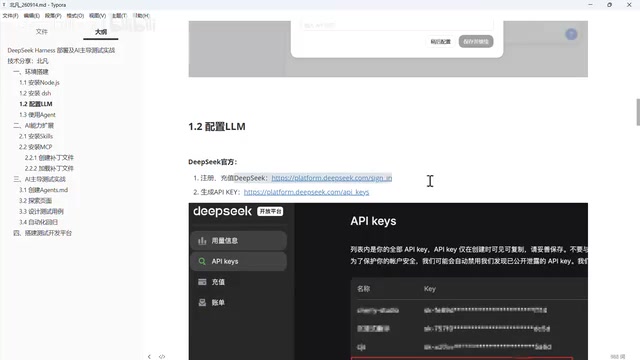Viewport: 640px width, 360px height.
Task: Select outline section 三、AI主导测试实战
Action: 40,179
